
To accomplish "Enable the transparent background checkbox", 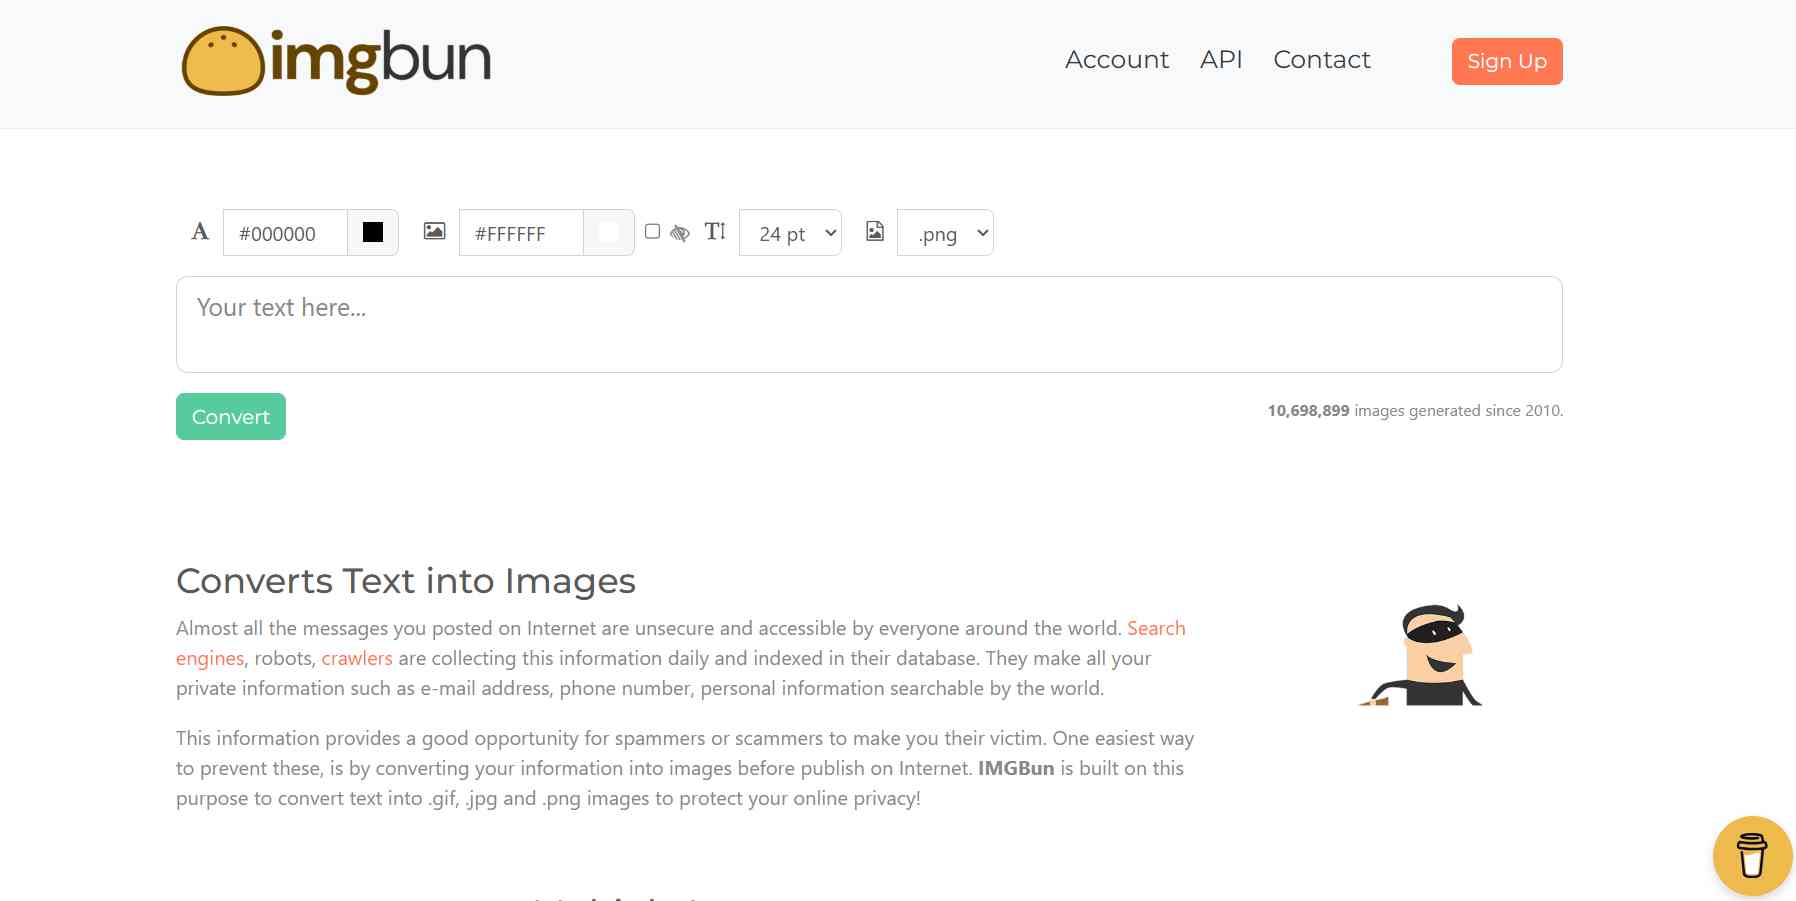I will (x=652, y=232).
